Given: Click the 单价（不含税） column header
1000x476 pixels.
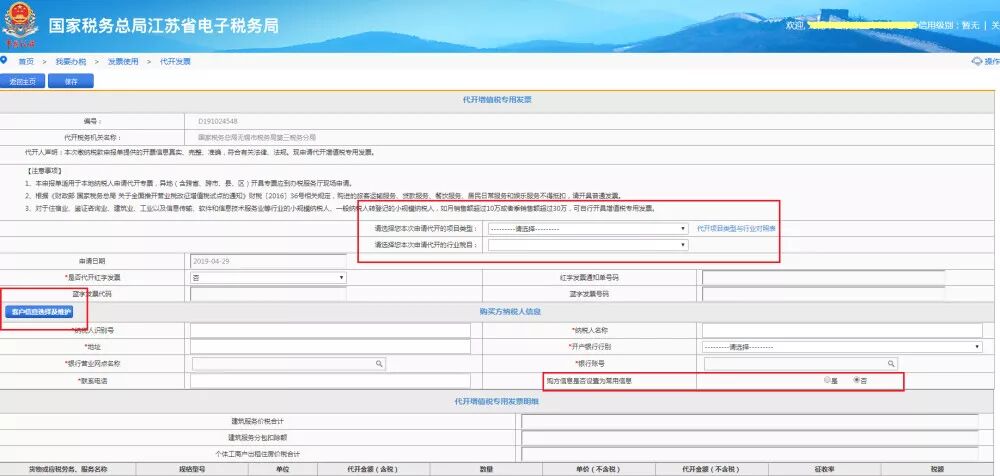Looking at the screenshot, I should point(598,470).
